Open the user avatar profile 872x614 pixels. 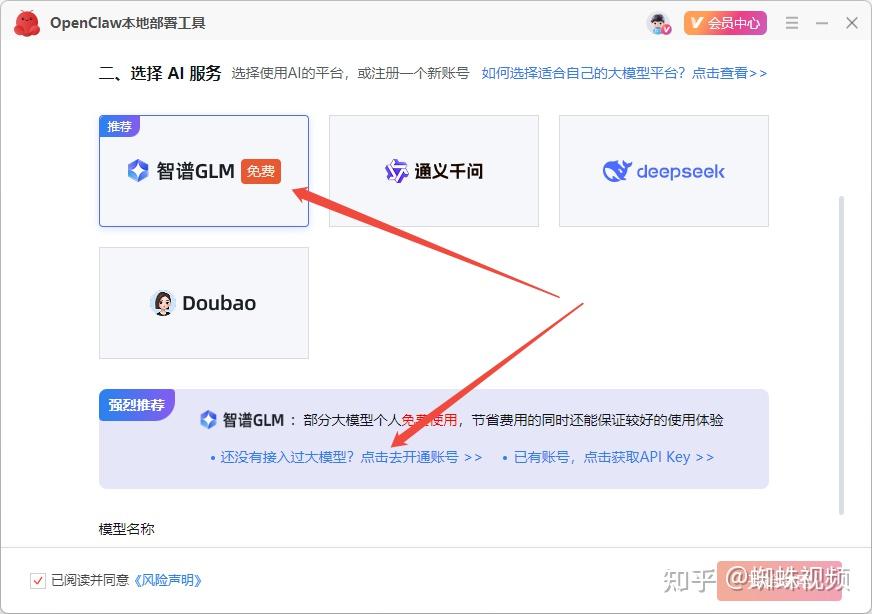659,23
